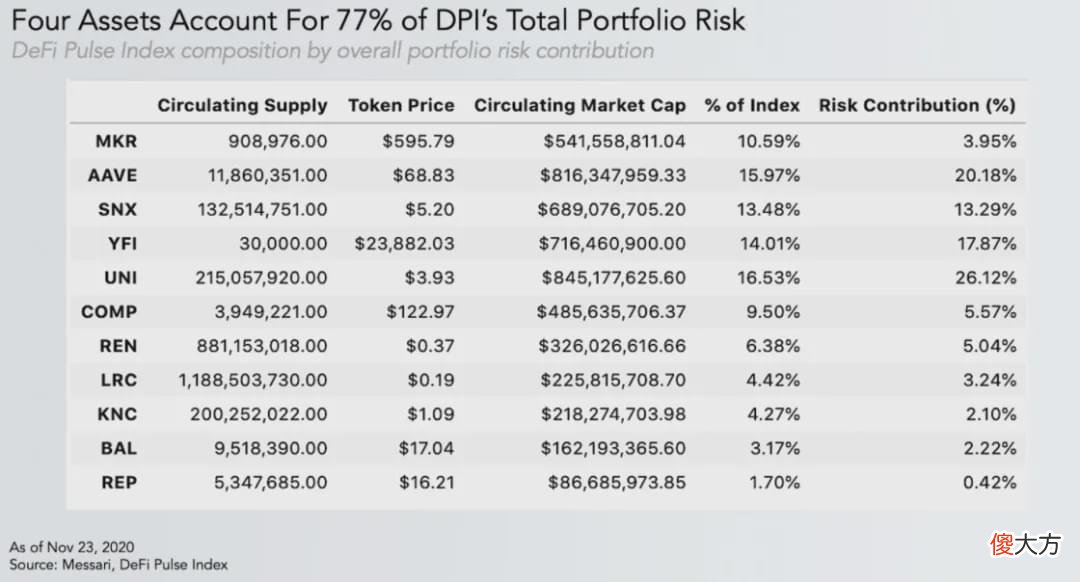Click the AAVE ticker label
This screenshot has height=582, width=1080.
[112, 176]
